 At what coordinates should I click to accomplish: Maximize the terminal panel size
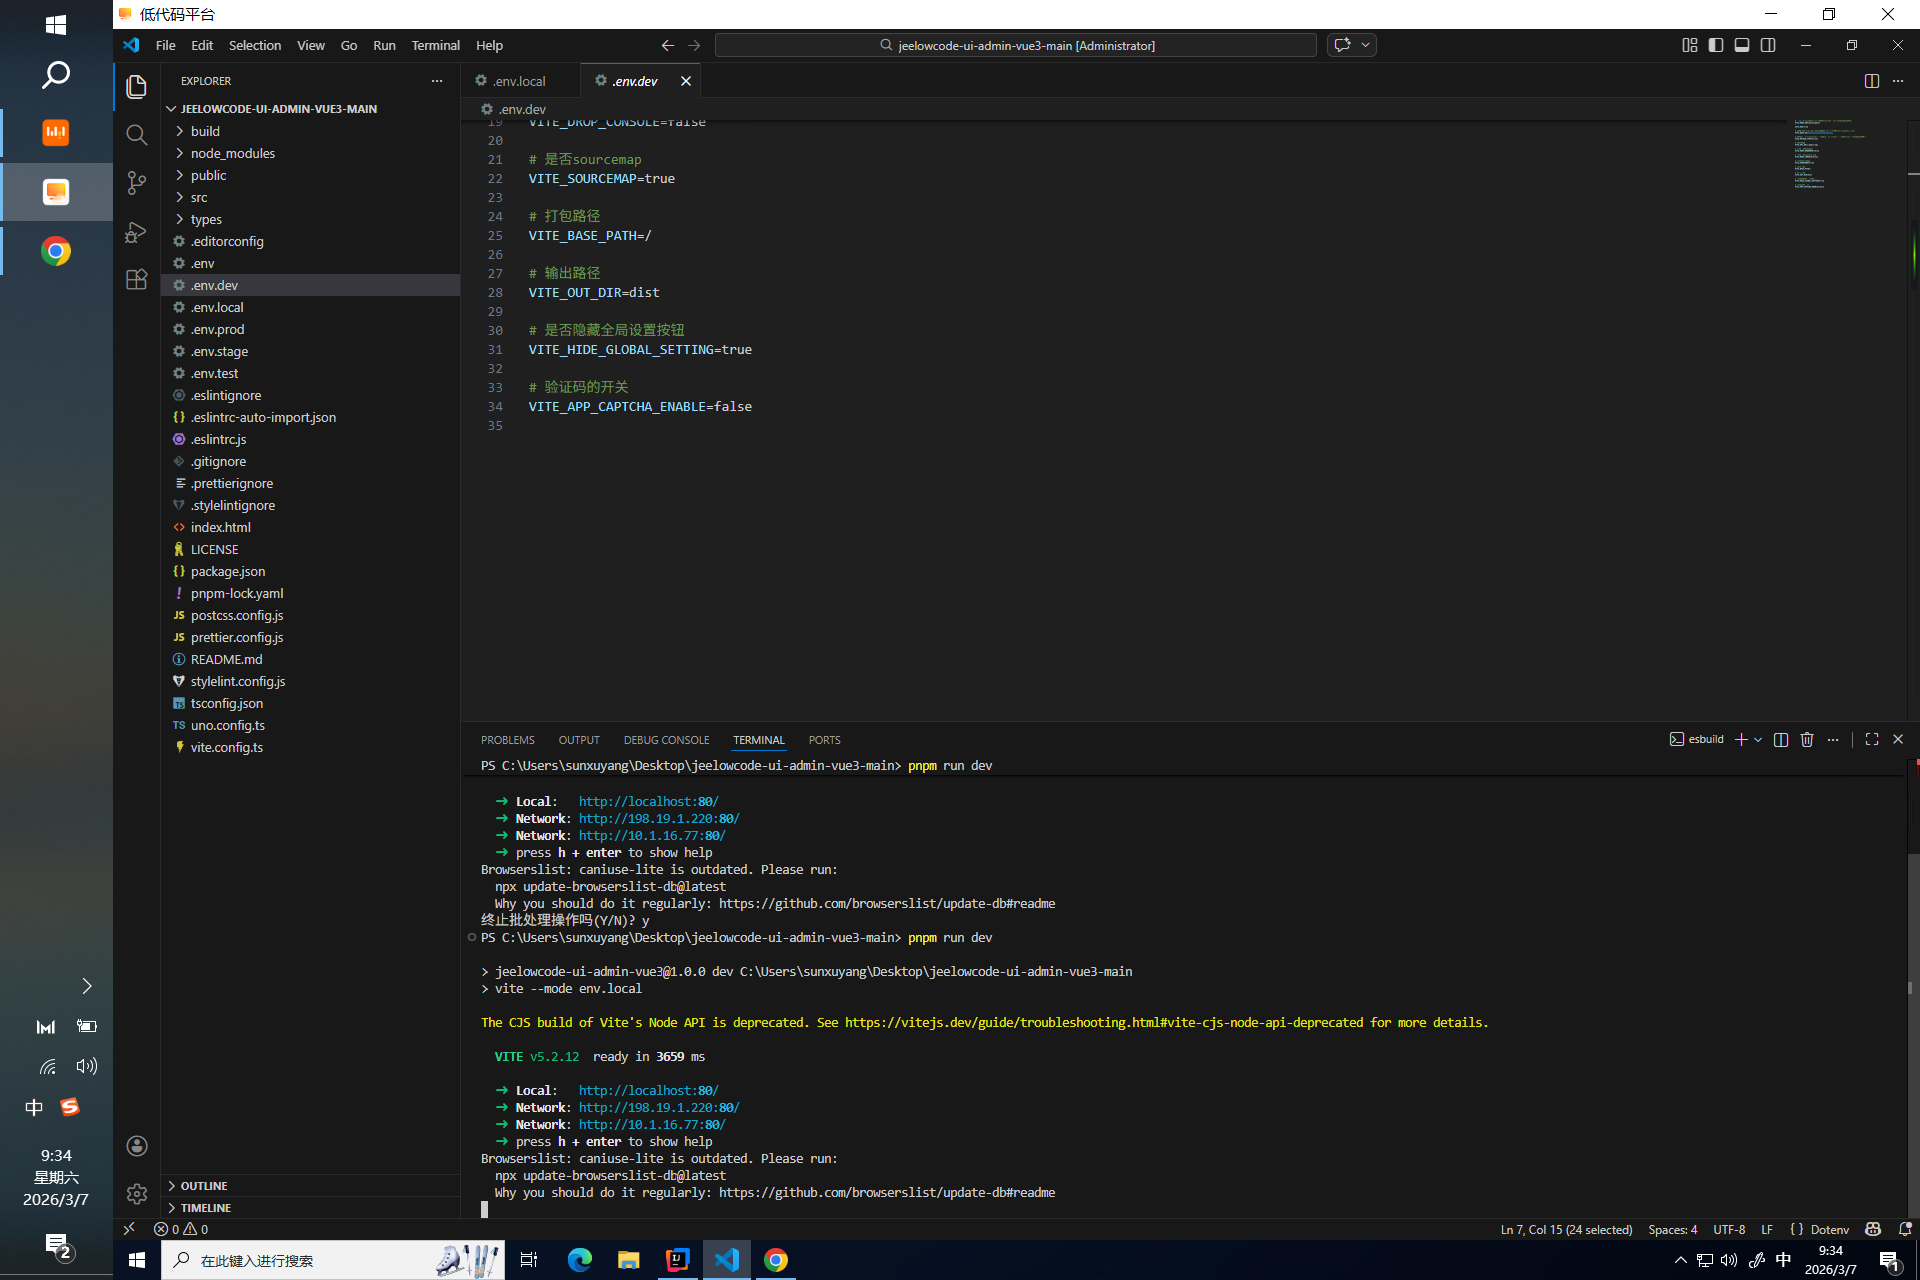[1872, 740]
